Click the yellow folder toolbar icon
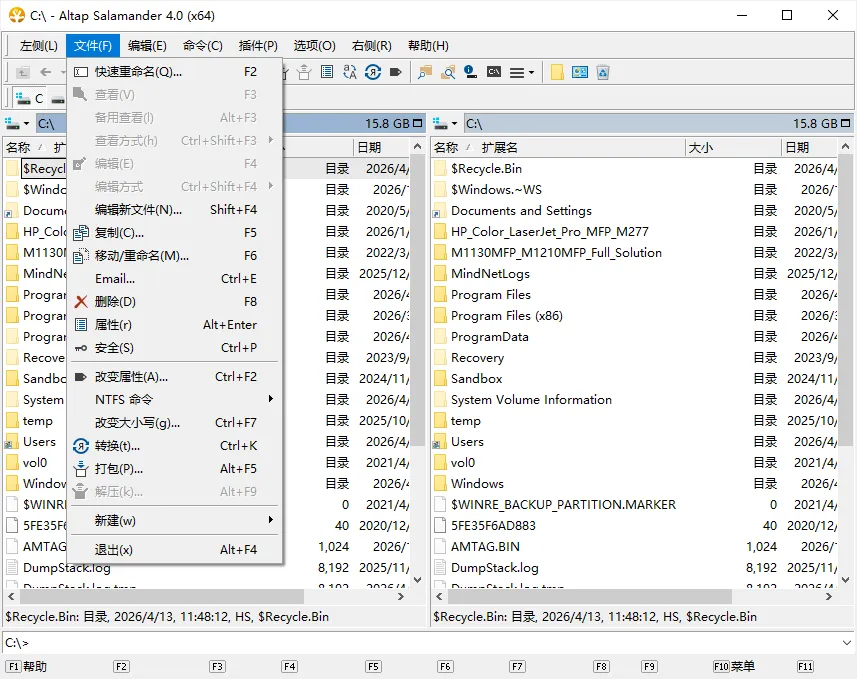857x679 pixels. point(557,72)
